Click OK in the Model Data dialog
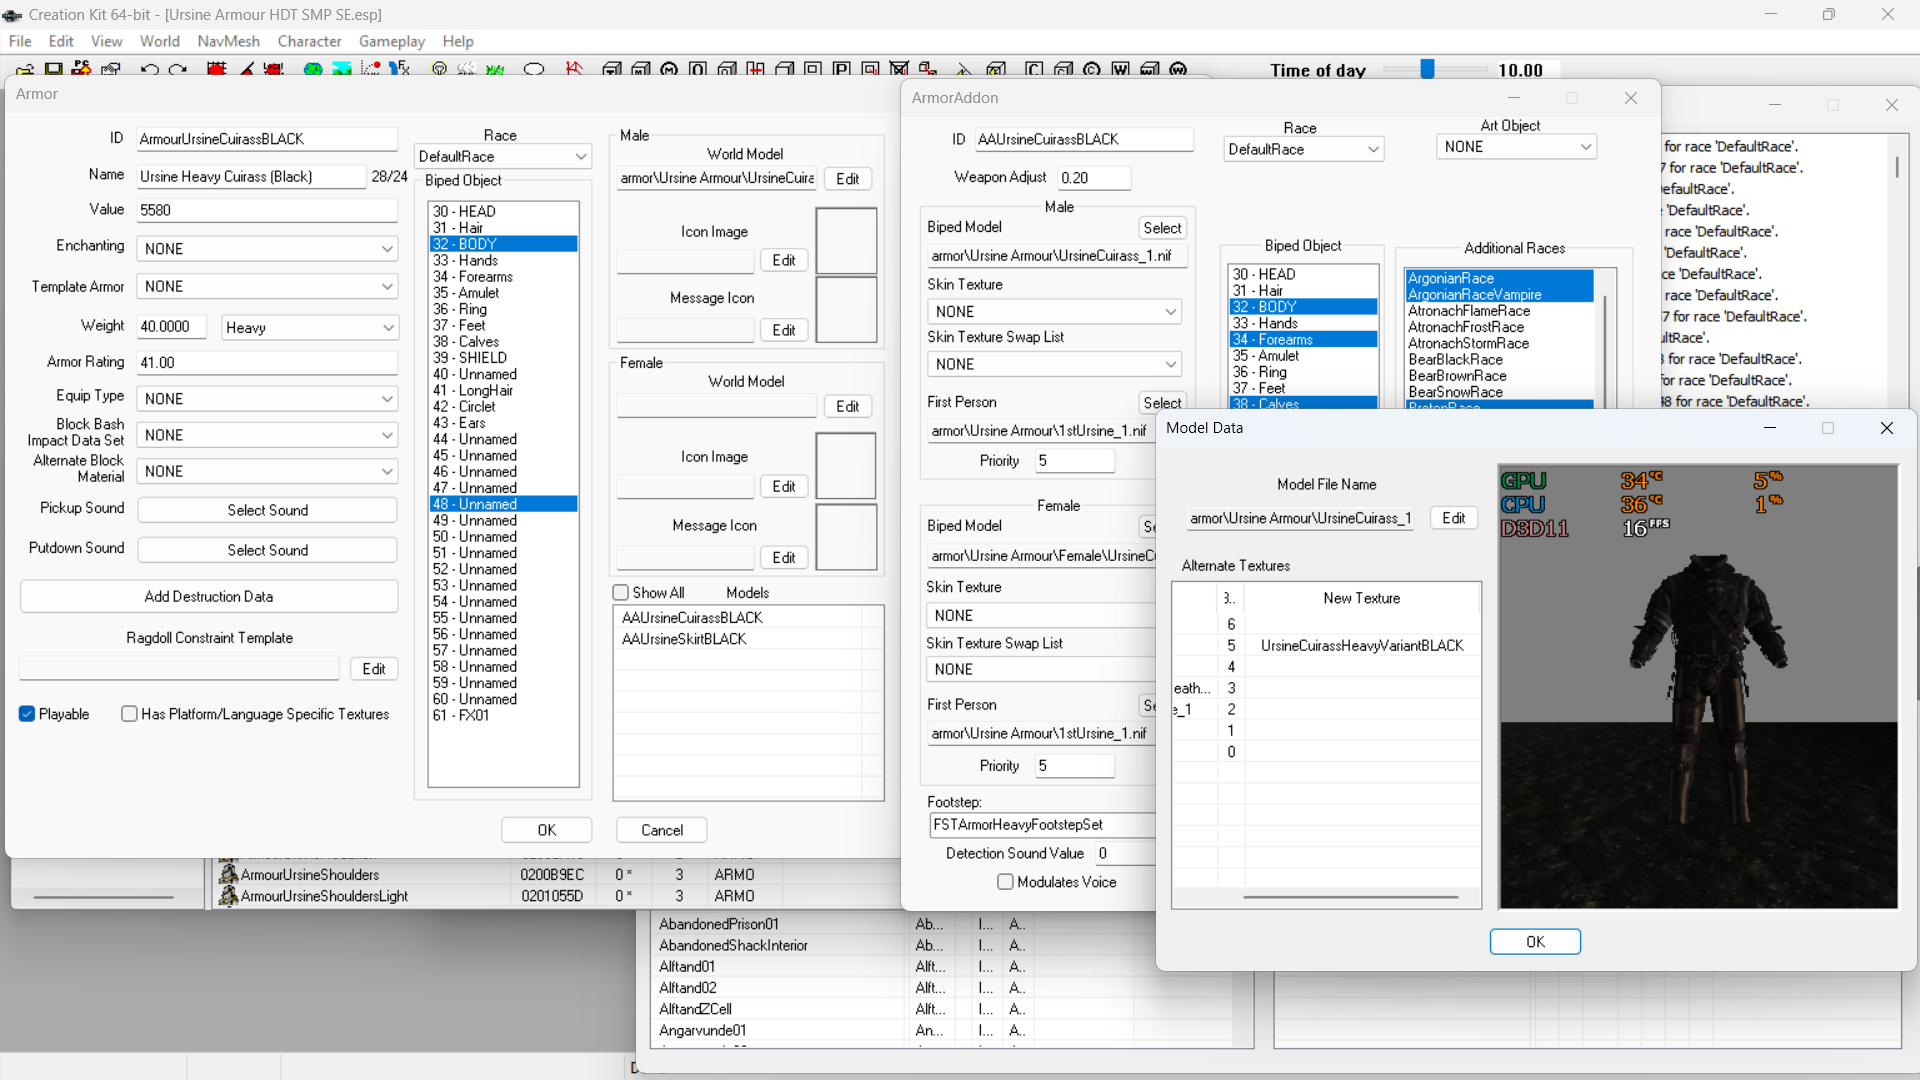Screen dimensions: 1920x1080 click(1534, 942)
